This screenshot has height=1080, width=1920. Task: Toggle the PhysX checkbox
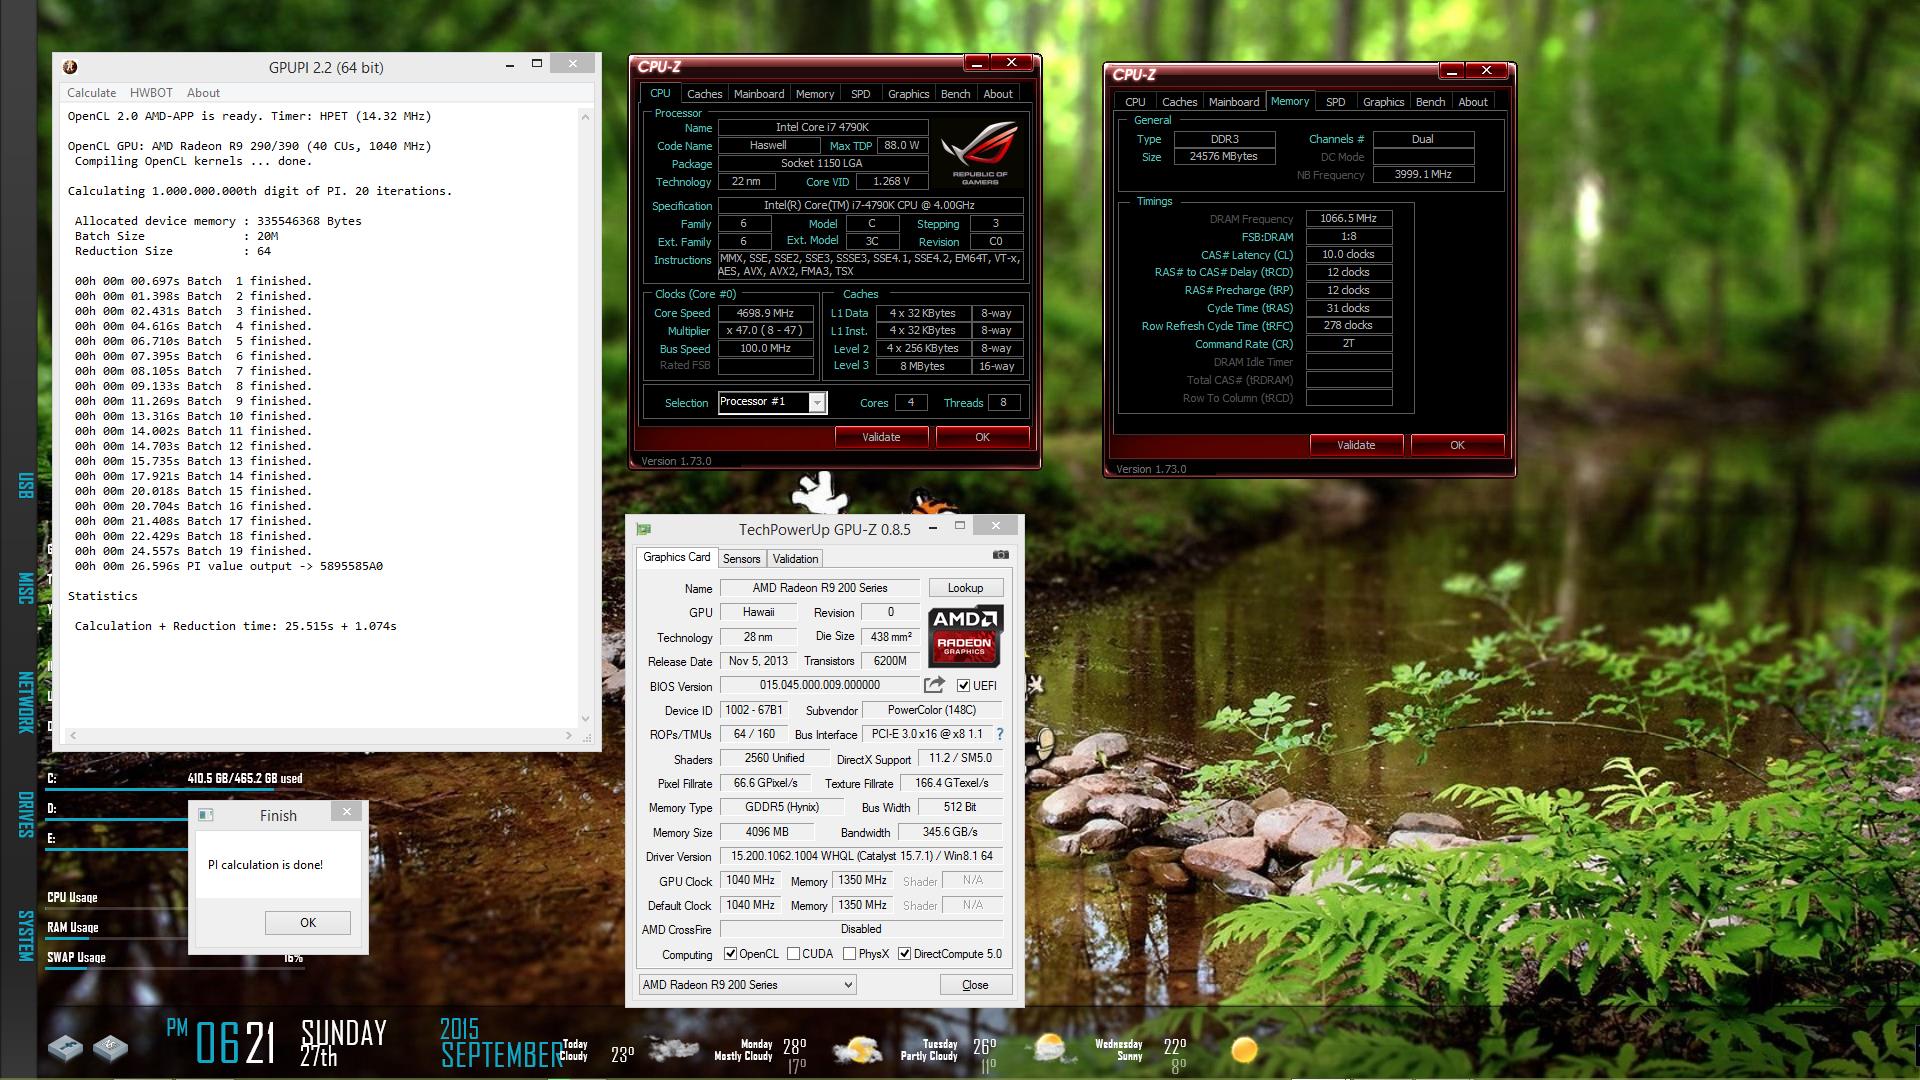850,954
